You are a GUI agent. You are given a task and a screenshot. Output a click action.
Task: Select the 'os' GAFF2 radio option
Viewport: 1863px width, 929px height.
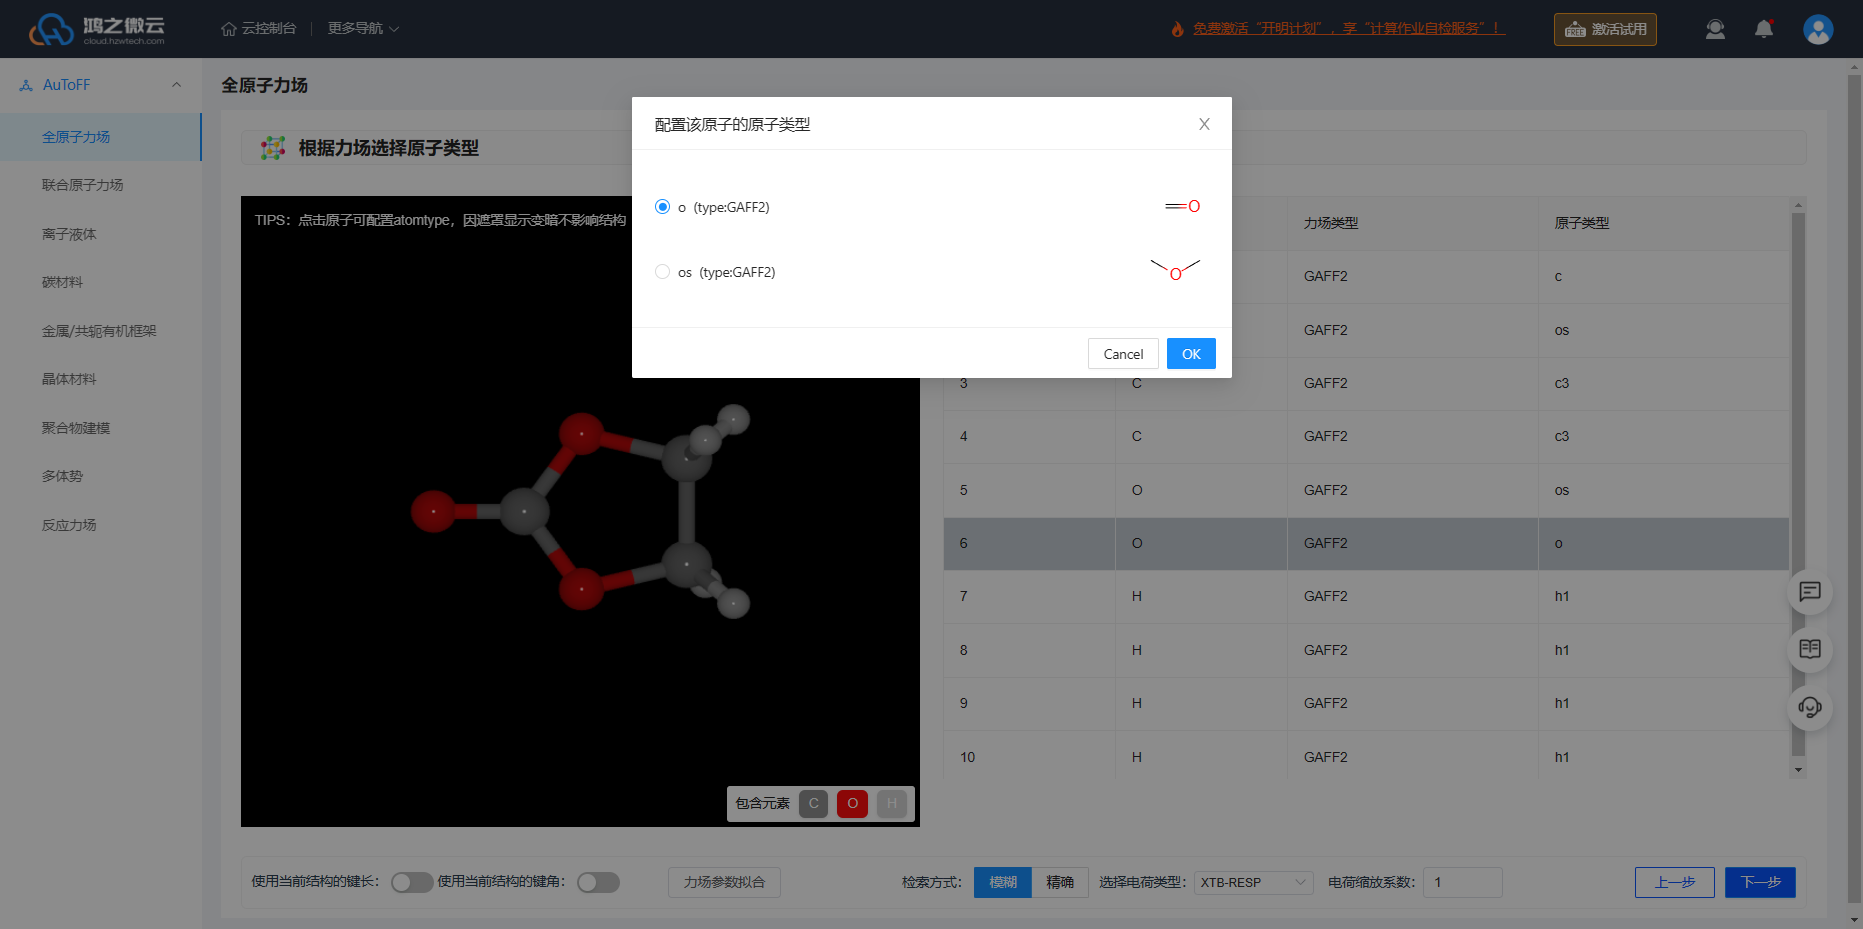[x=662, y=272]
